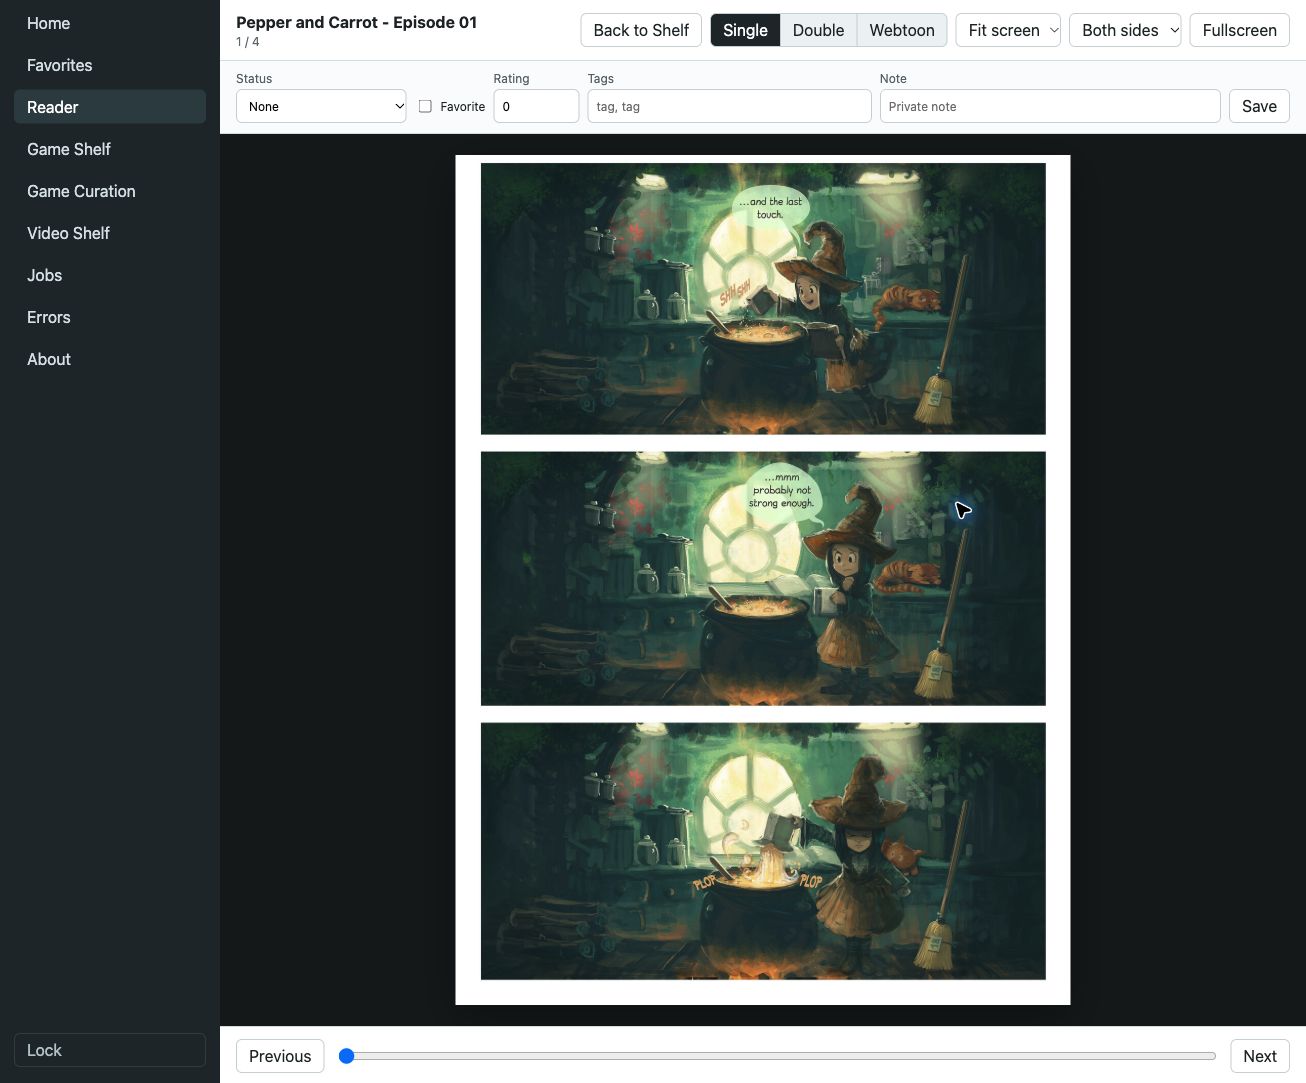
Task: Click the page progress slider handle
Action: point(347,1056)
